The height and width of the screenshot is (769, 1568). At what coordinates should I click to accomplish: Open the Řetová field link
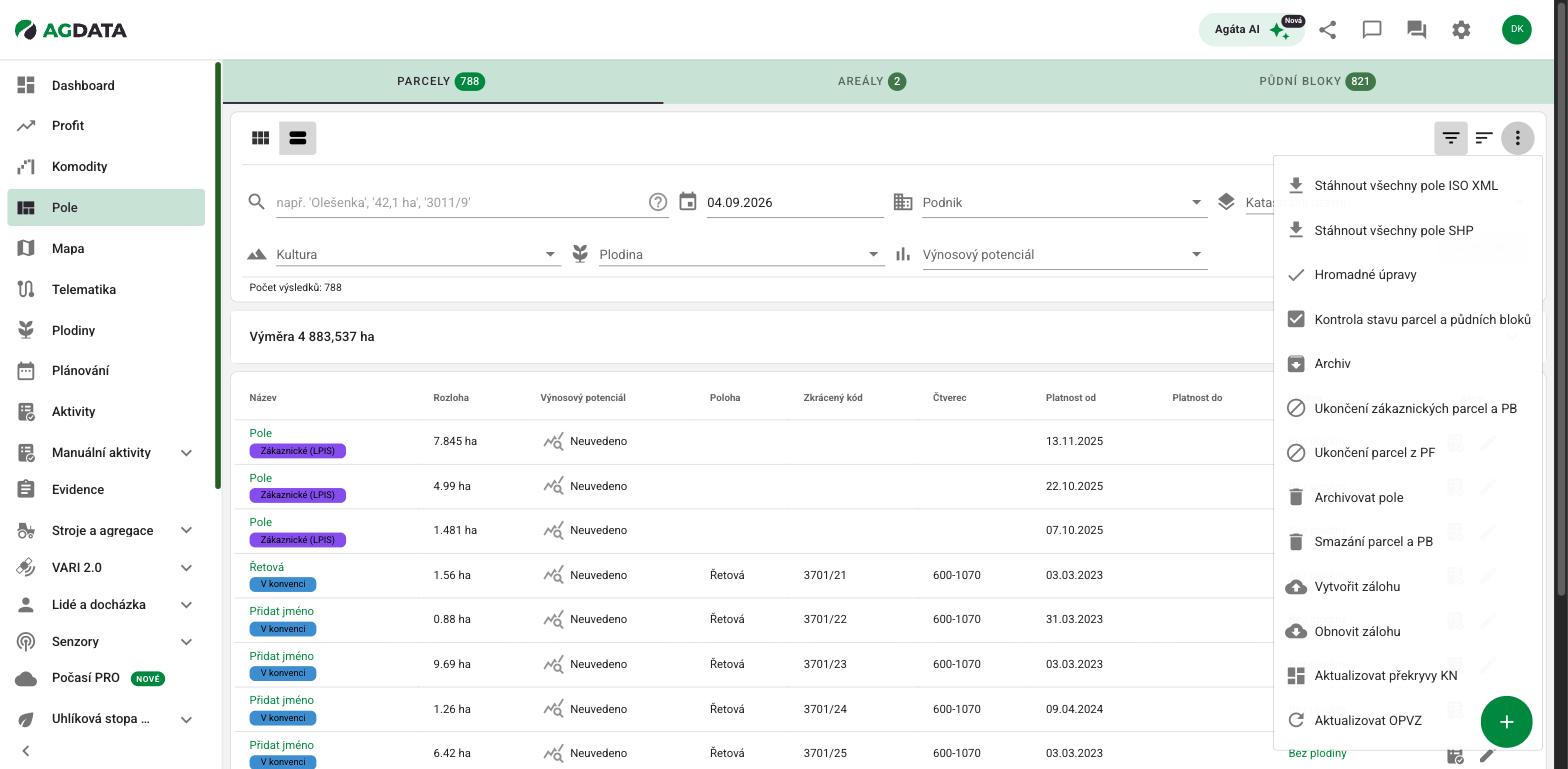pos(266,567)
